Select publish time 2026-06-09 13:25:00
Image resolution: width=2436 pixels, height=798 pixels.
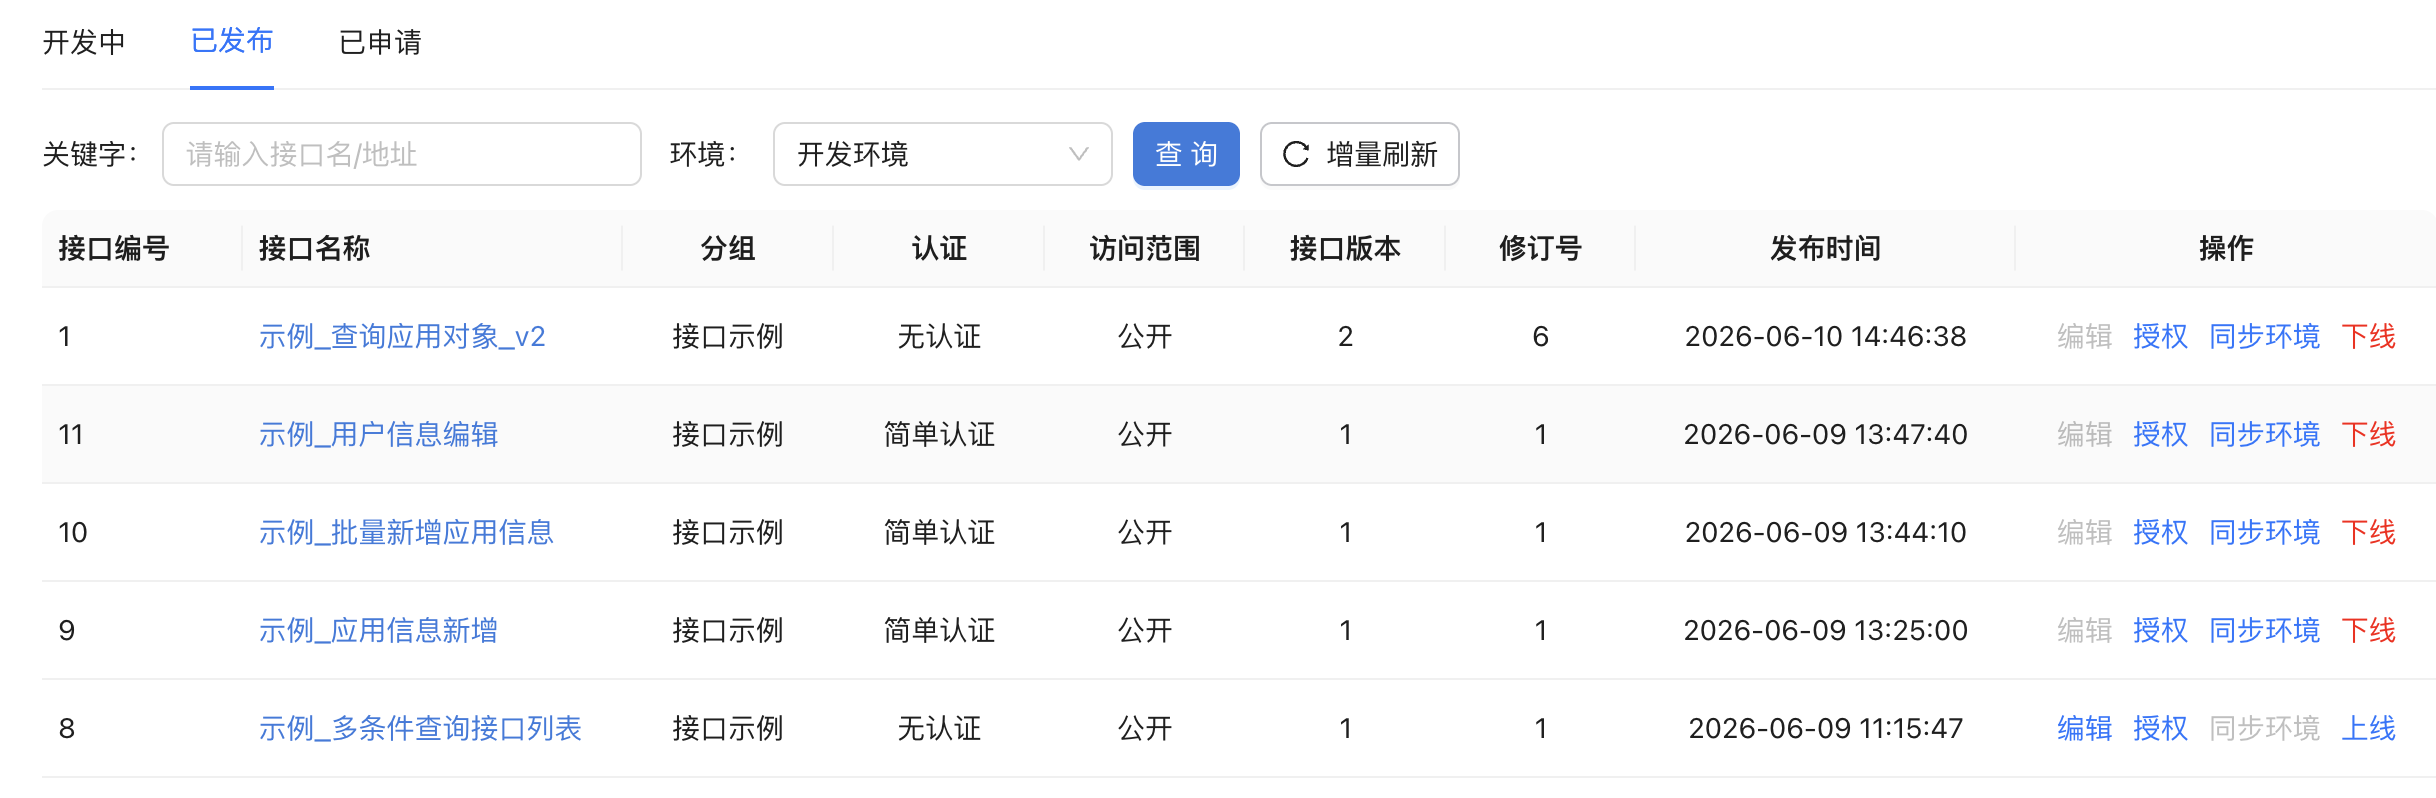(1825, 630)
